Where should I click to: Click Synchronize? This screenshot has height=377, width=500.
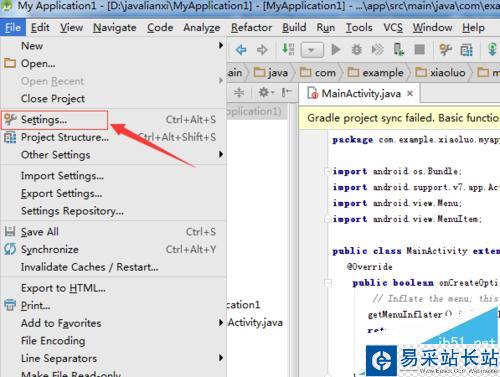coord(113,250)
